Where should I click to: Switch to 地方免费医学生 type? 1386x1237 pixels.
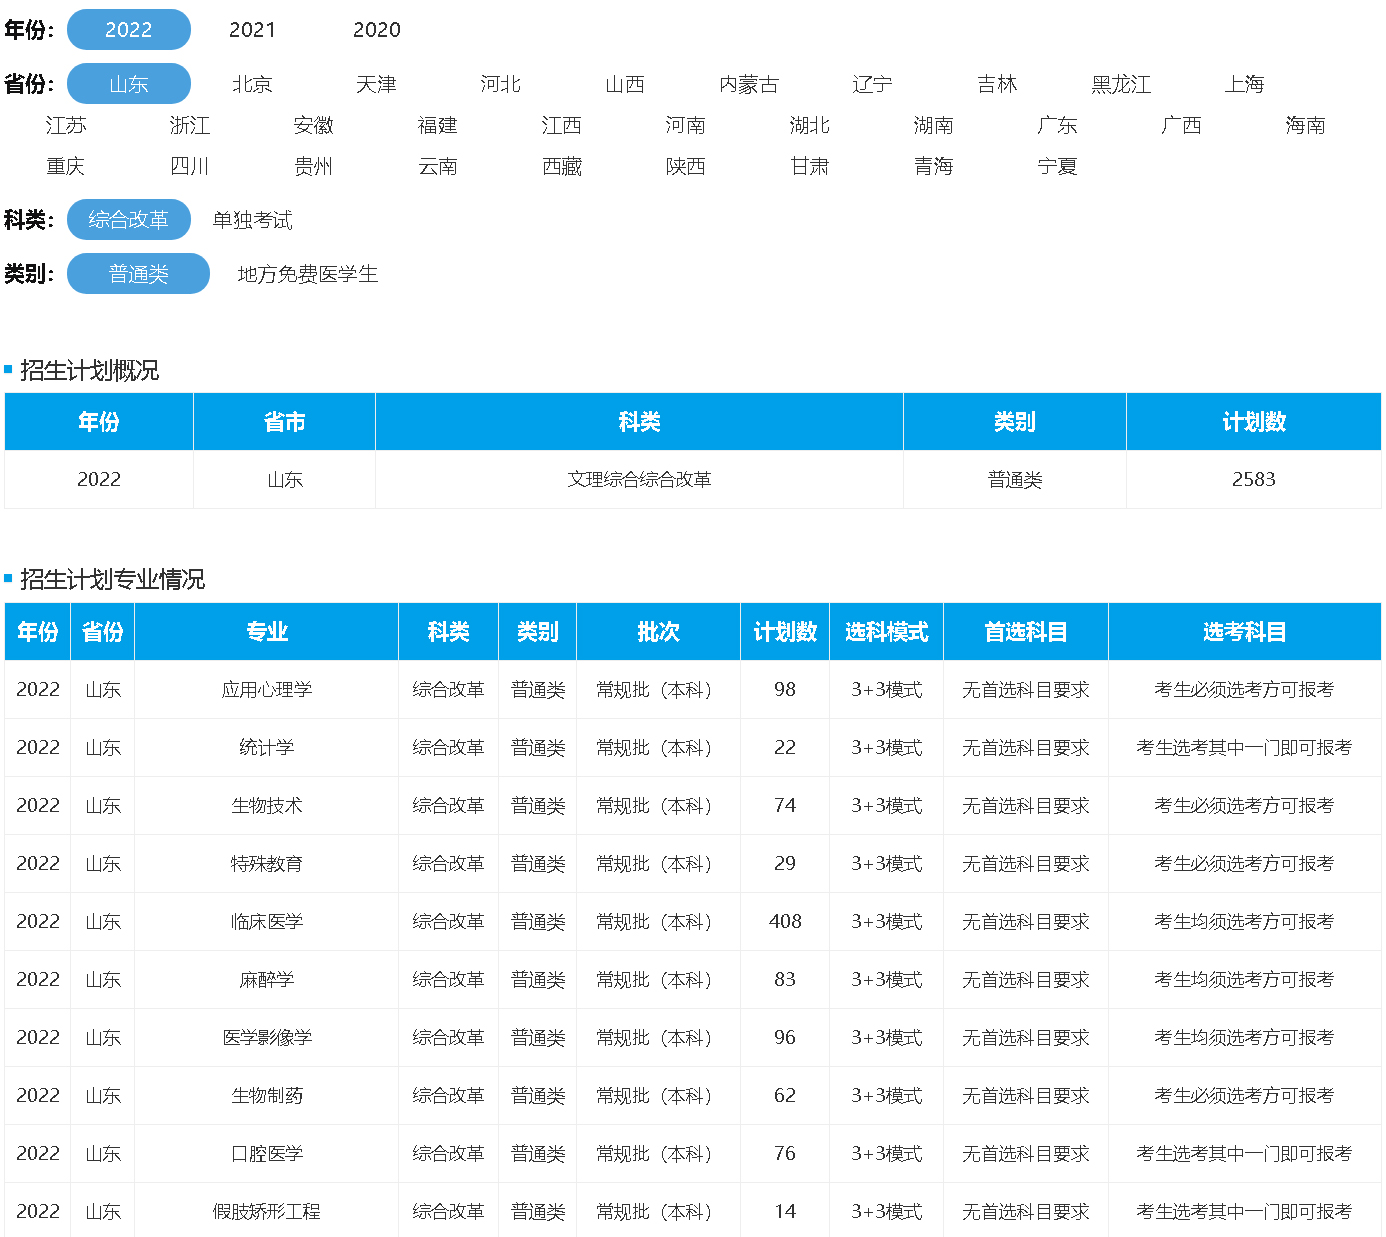coord(308,274)
